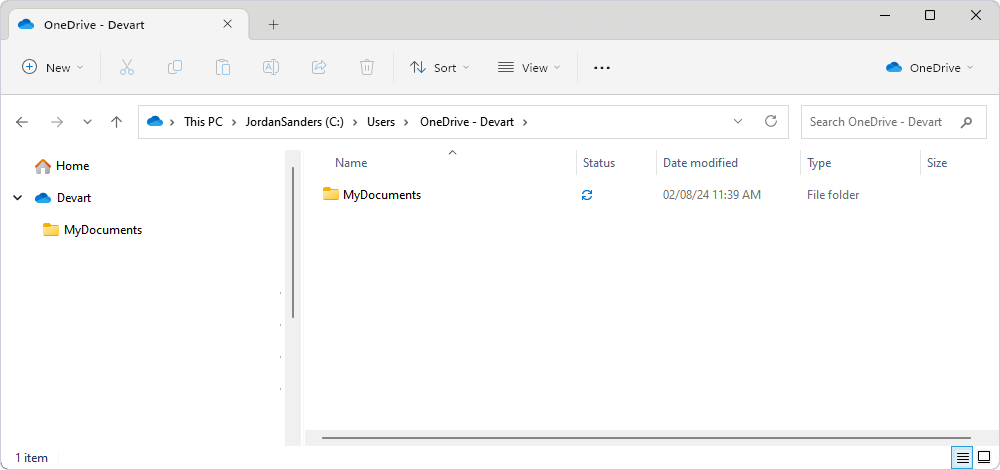Switch to large thumbnails view in status bar

point(984,457)
